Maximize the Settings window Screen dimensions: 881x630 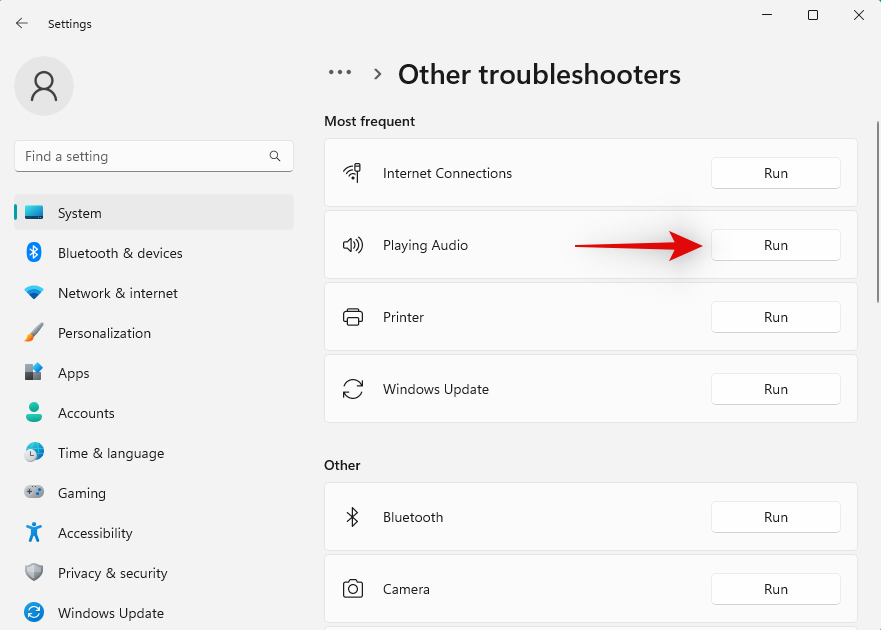[813, 15]
